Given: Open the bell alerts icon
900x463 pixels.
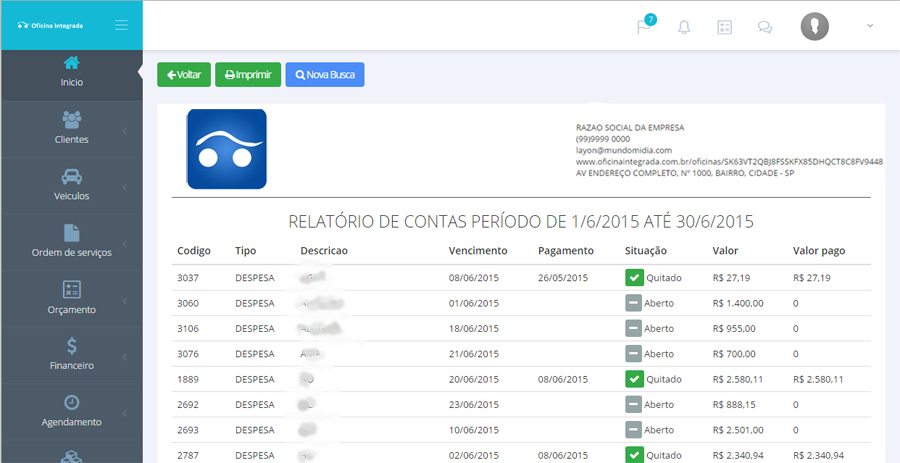Looking at the screenshot, I should (x=684, y=27).
